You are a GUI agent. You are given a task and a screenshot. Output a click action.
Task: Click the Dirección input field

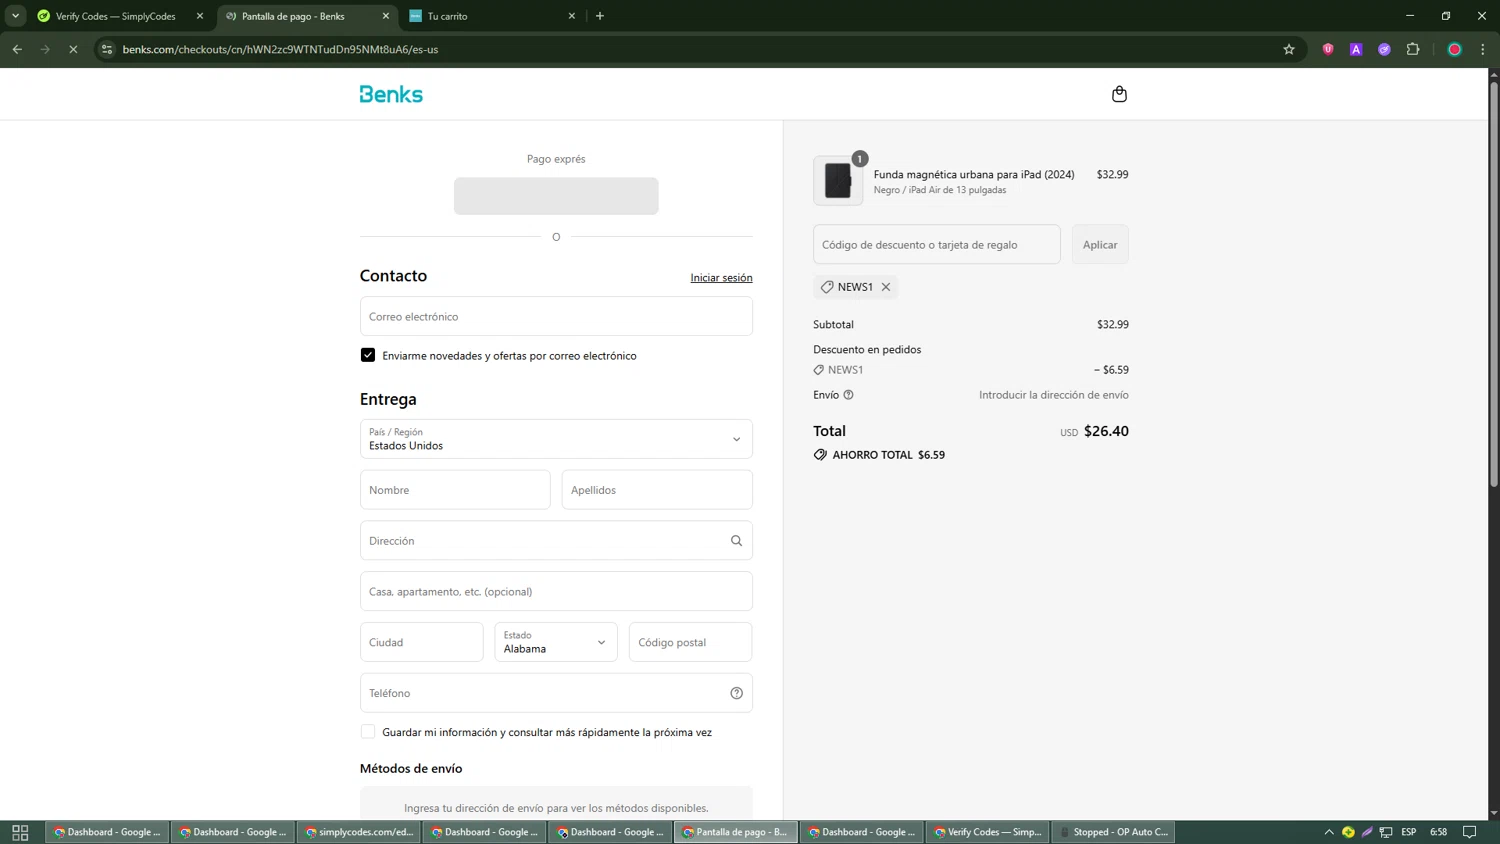coord(556,541)
